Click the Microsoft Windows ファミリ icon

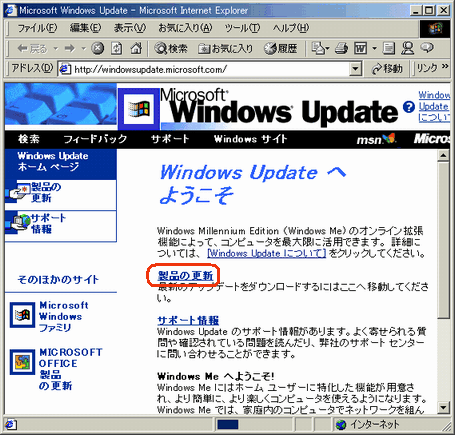click(x=22, y=315)
